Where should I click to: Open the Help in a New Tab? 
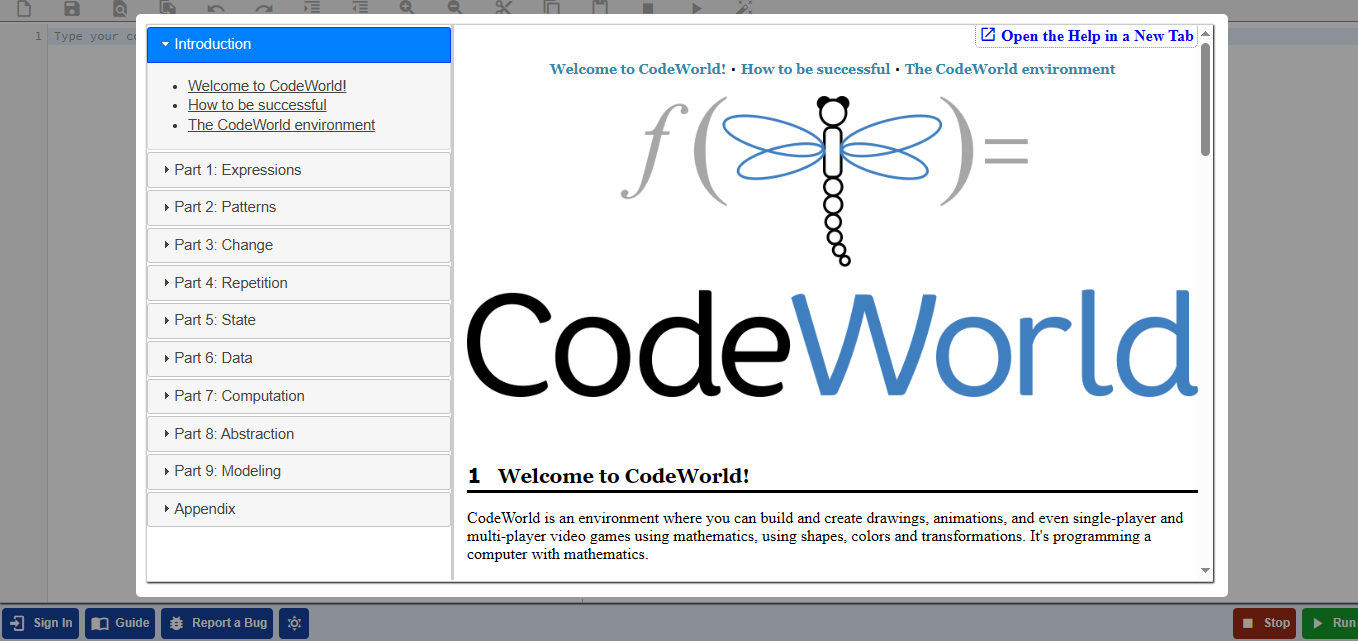pos(1087,36)
